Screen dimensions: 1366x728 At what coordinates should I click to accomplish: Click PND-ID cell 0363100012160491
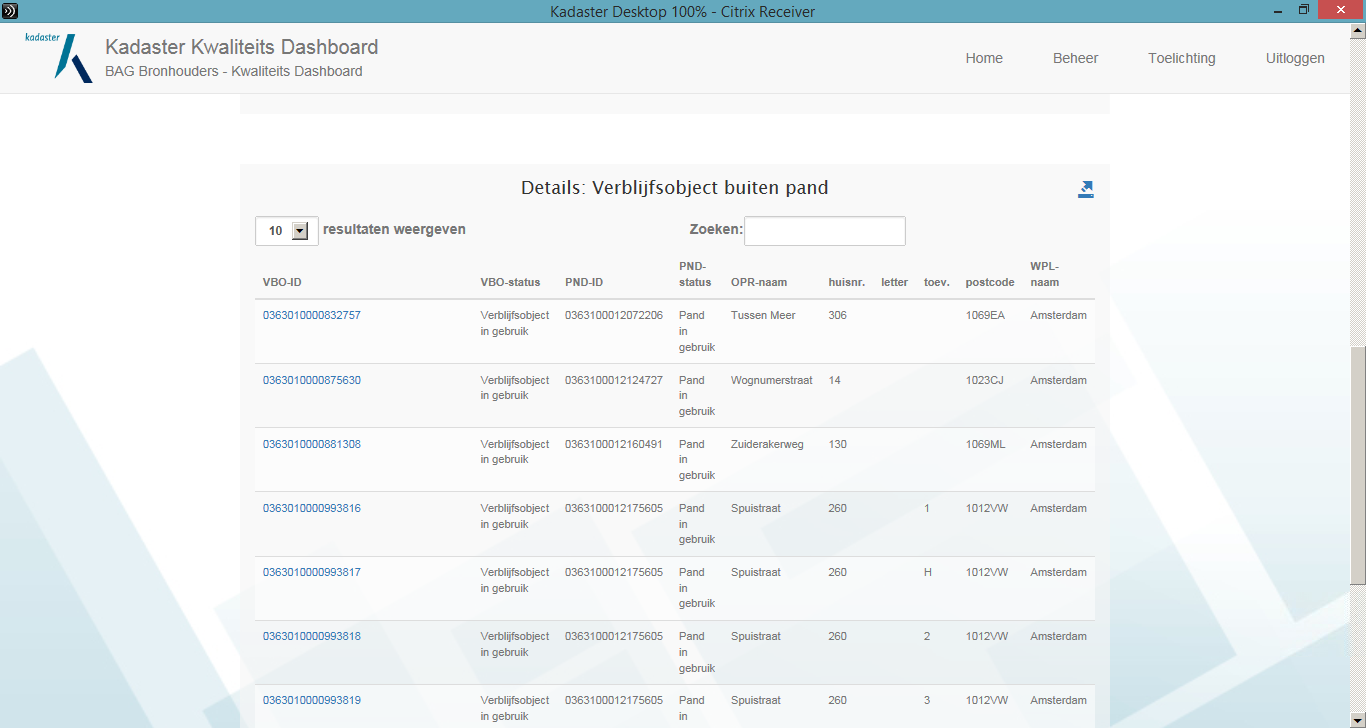[614, 444]
